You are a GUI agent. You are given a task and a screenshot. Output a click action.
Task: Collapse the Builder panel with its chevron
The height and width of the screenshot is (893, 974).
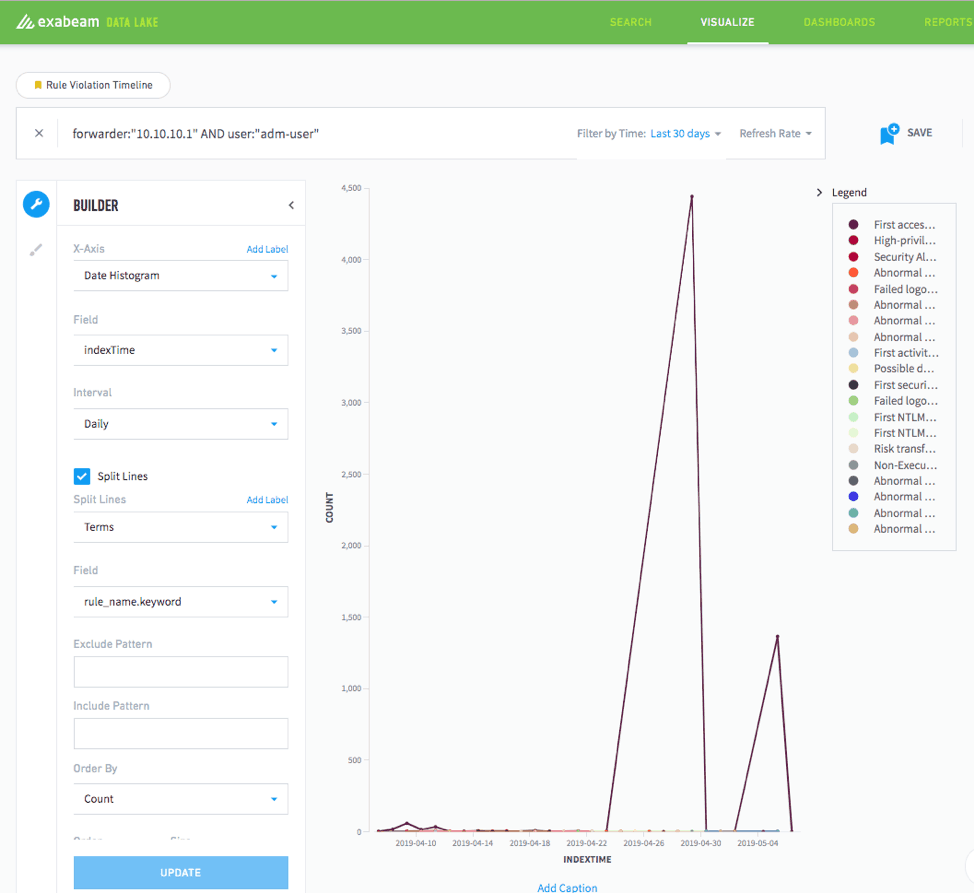tap(290, 204)
